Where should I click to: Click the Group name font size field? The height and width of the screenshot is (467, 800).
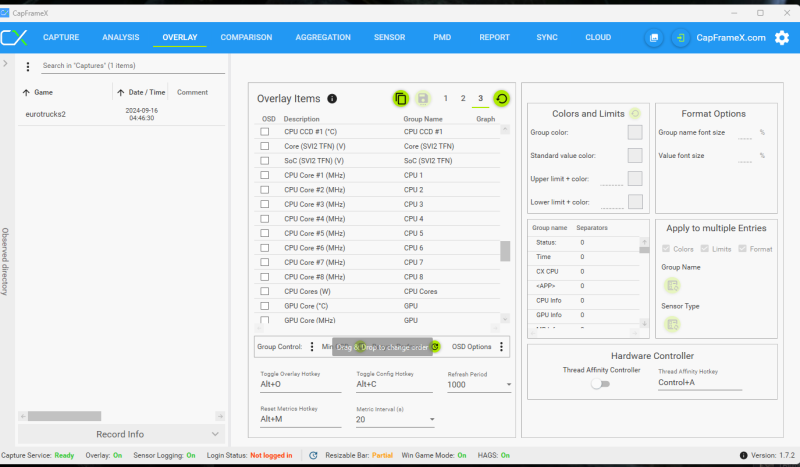click(x=745, y=133)
